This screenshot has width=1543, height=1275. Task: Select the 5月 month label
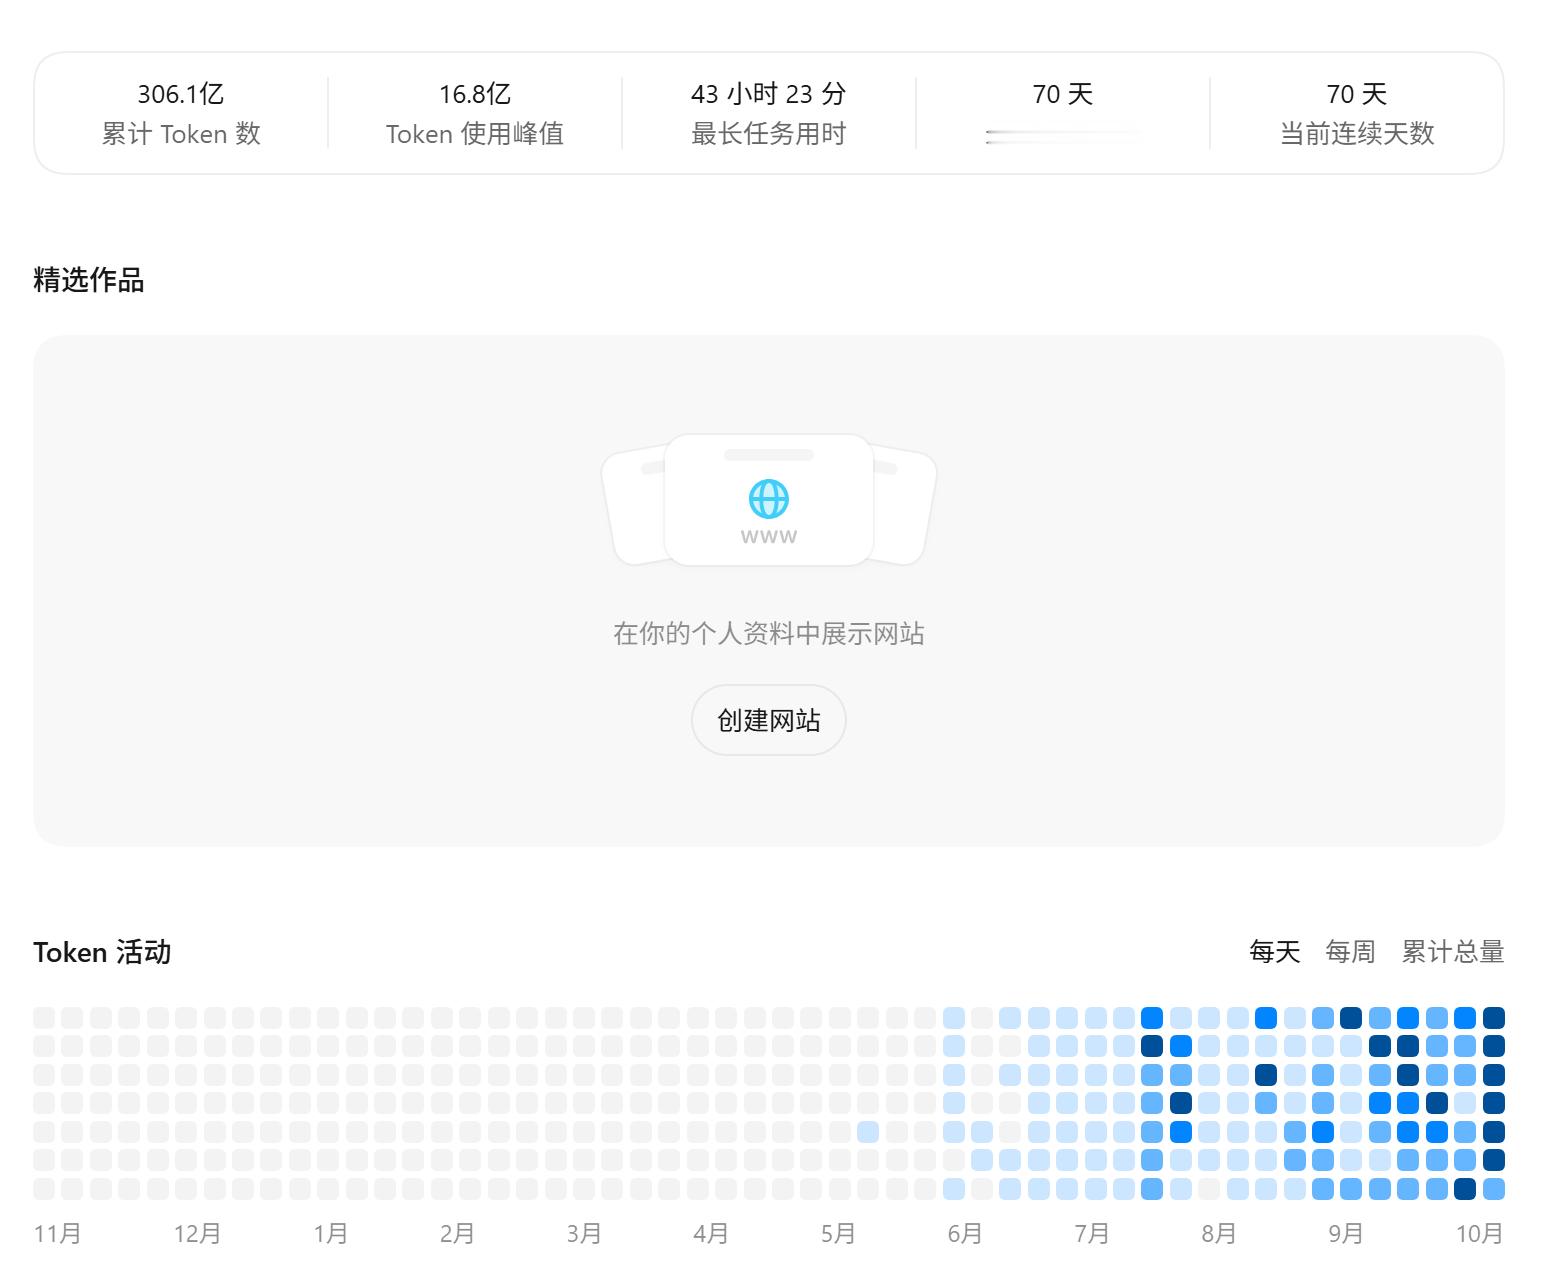838,1233
